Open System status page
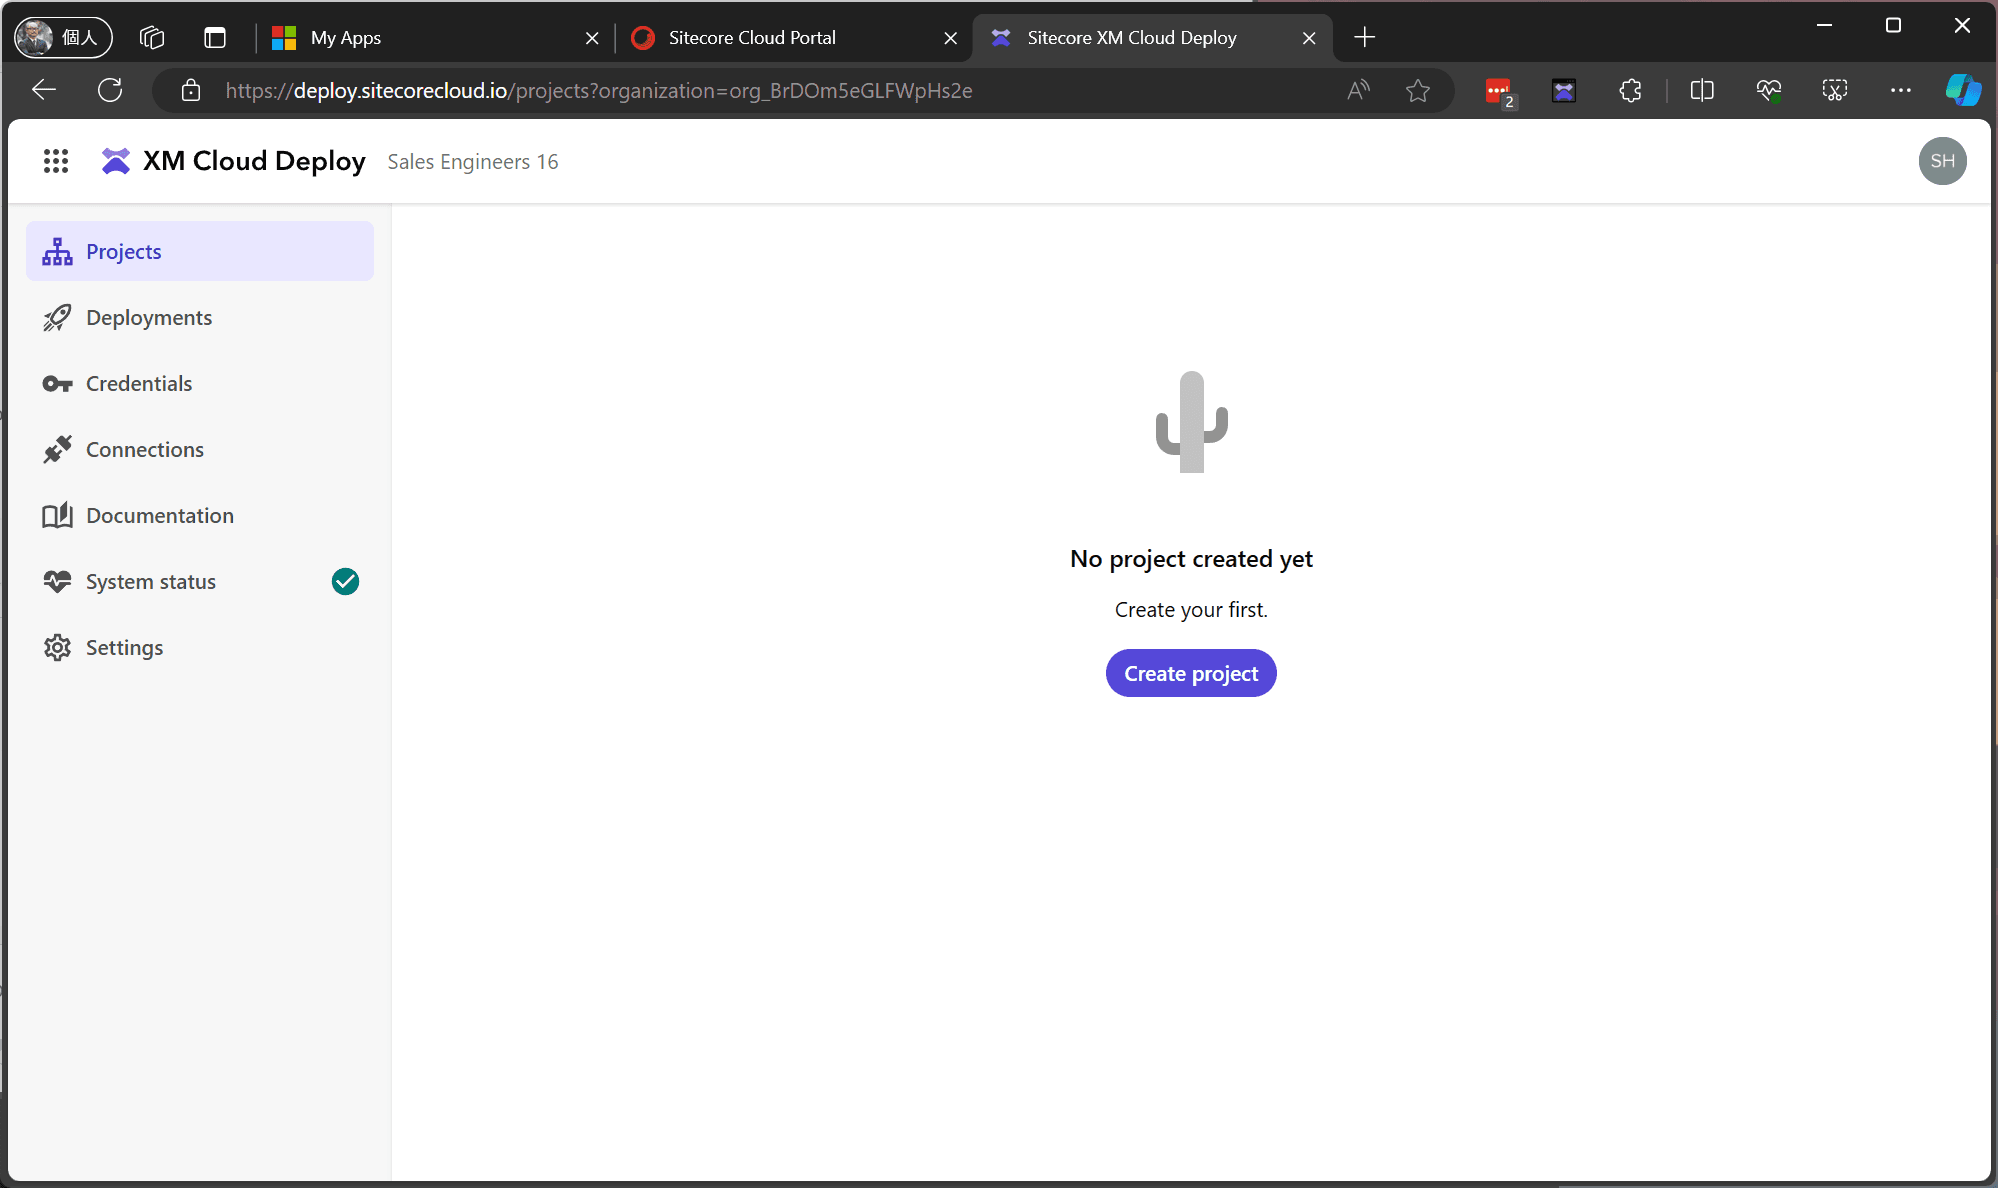Image resolution: width=1998 pixels, height=1188 pixels. click(151, 582)
